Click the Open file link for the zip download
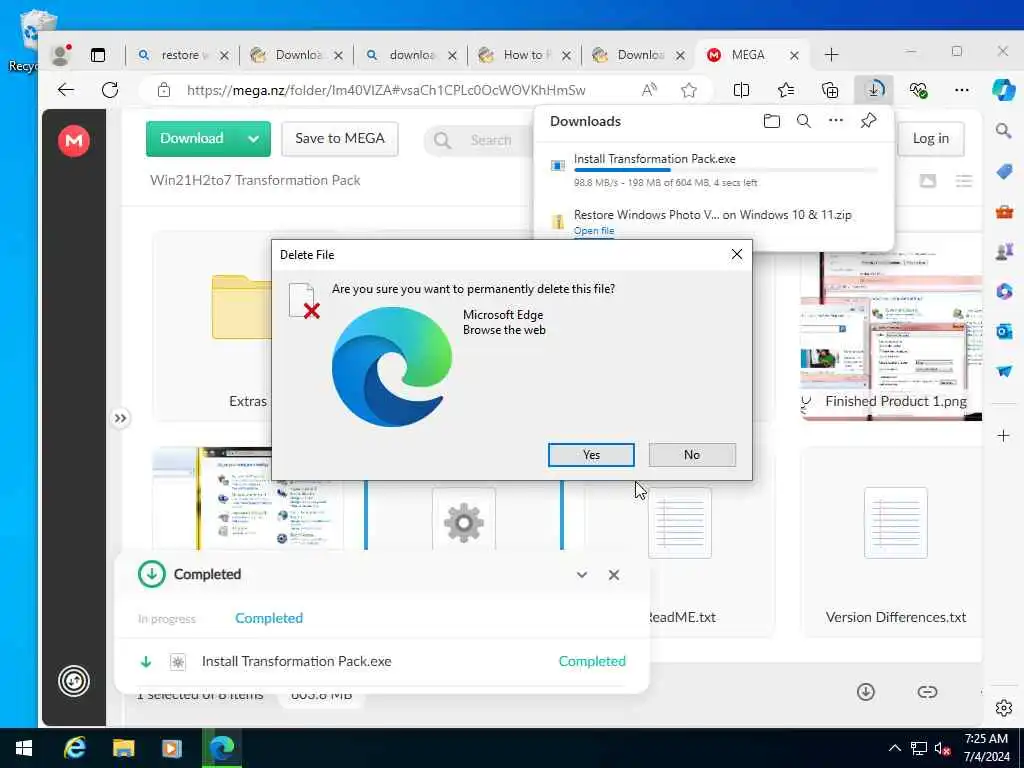This screenshot has height=768, width=1024. pyautogui.click(x=594, y=231)
